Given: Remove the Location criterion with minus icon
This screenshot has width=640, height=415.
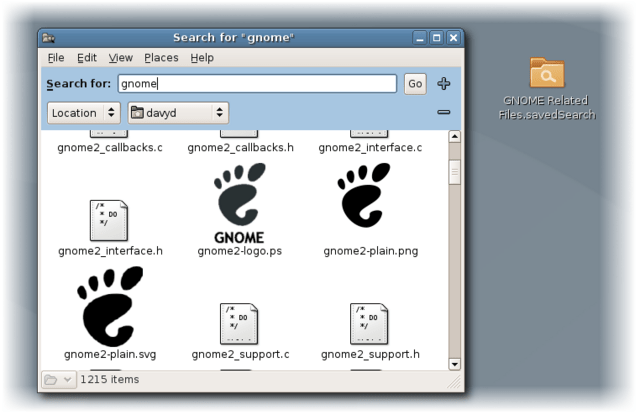Looking at the screenshot, I should (444, 112).
